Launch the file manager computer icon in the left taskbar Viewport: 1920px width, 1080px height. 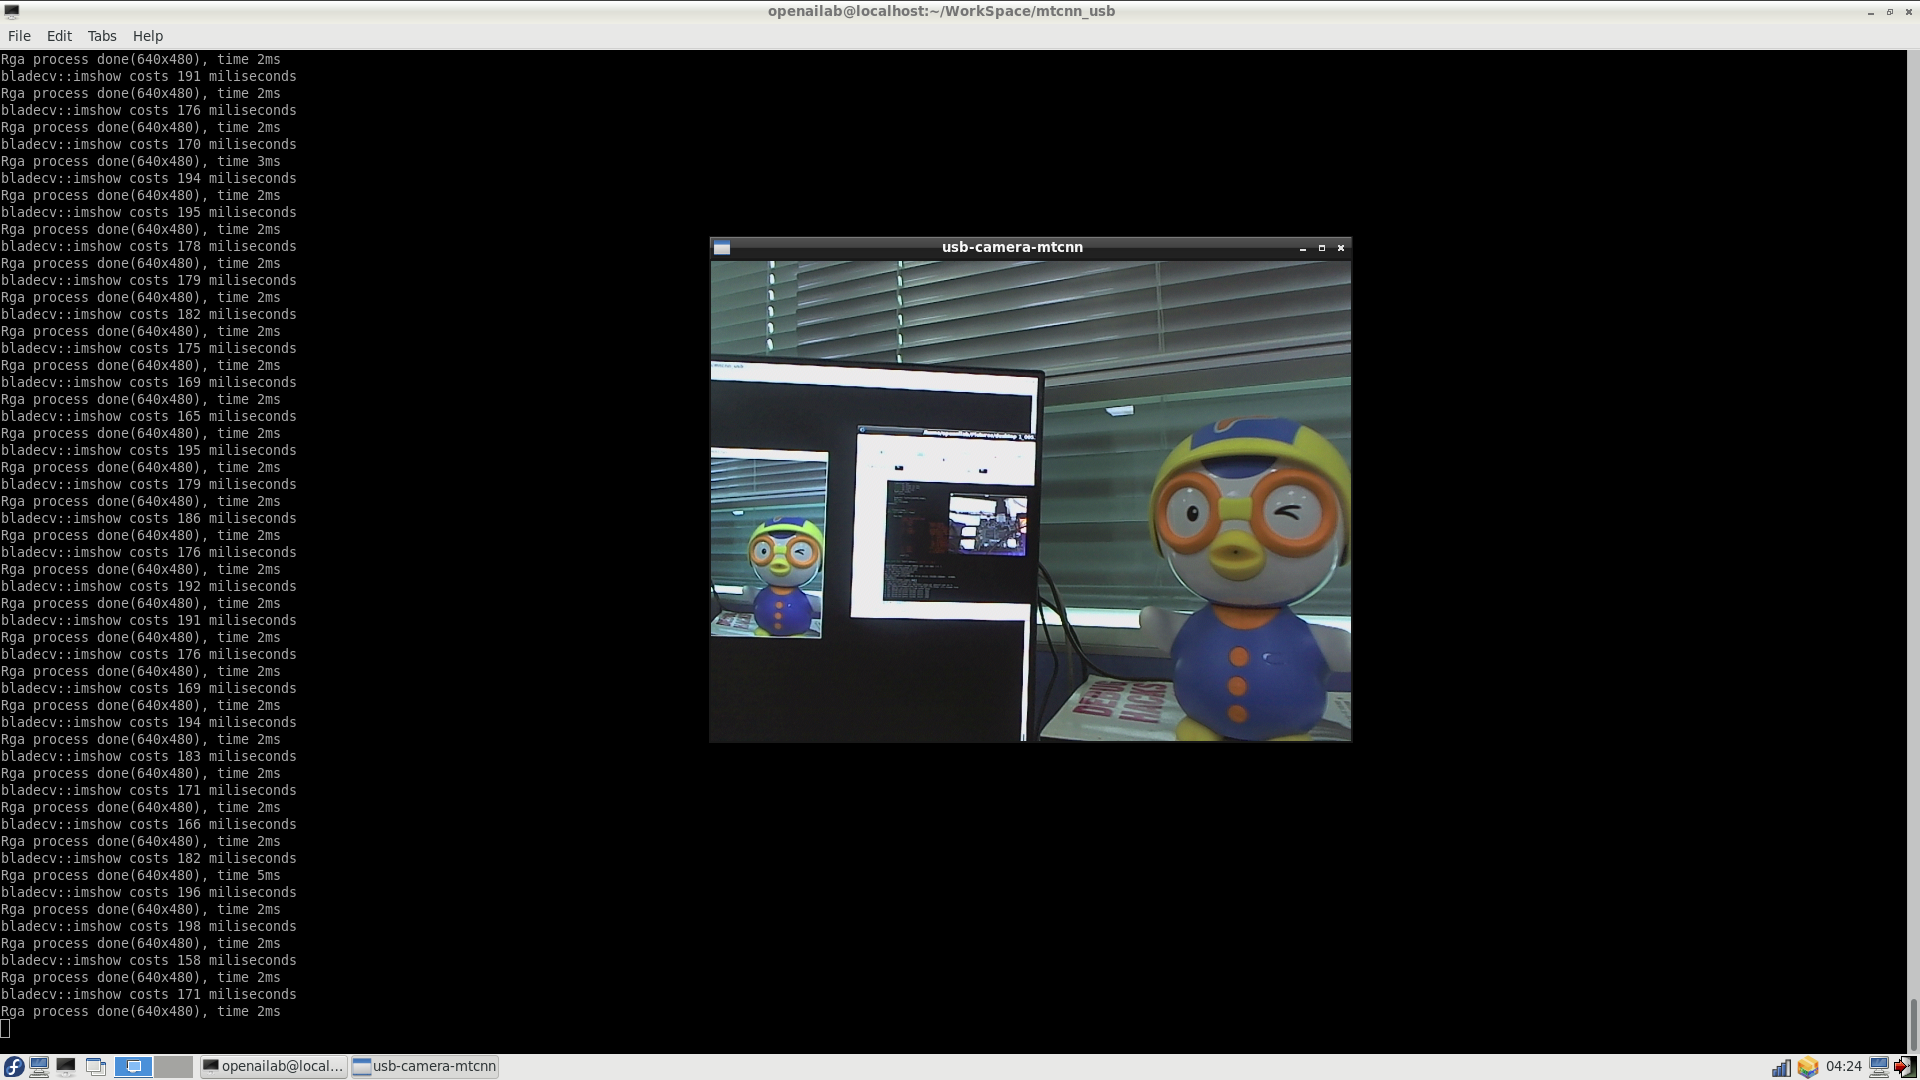[x=39, y=1067]
